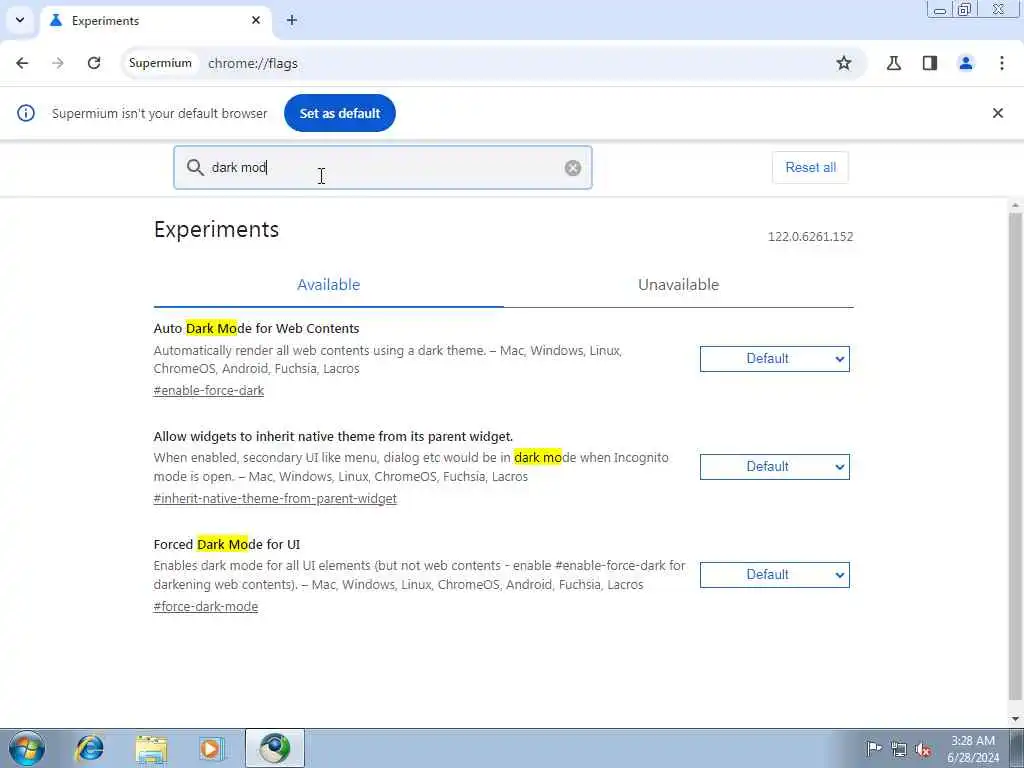
Task: Open the Forced Dark Mode for UI dropdown
Action: (775, 575)
